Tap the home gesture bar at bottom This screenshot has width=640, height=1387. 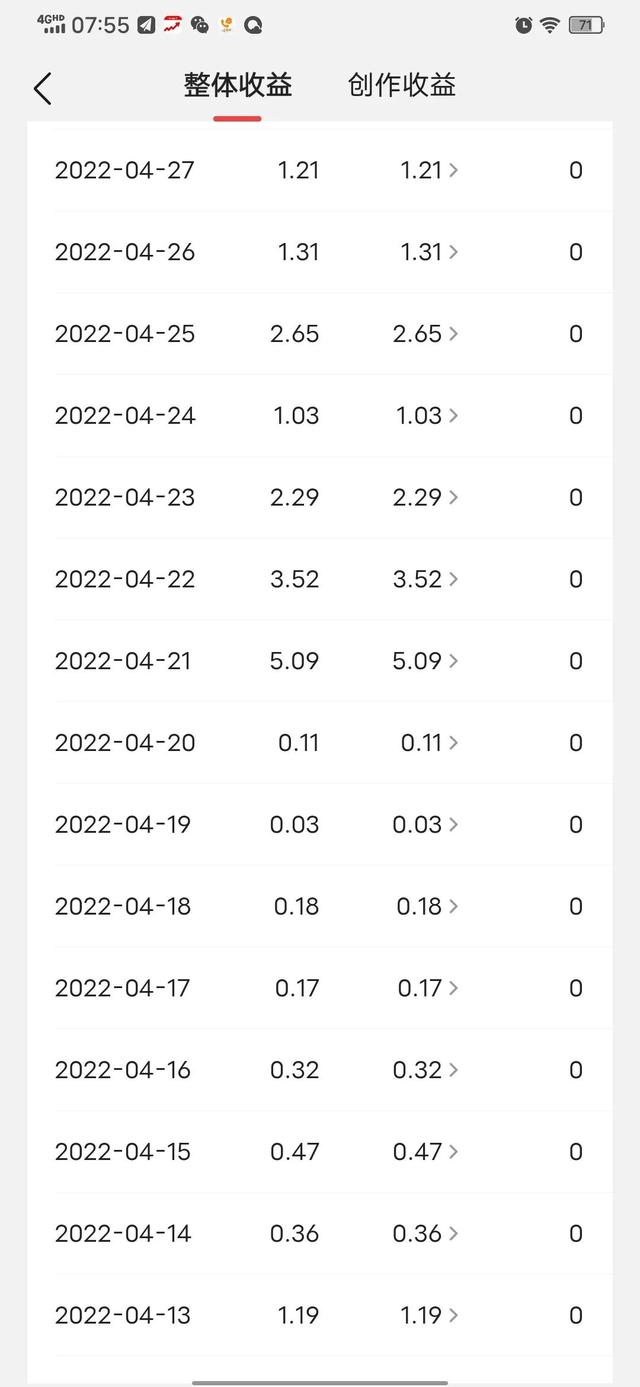(x=320, y=1382)
